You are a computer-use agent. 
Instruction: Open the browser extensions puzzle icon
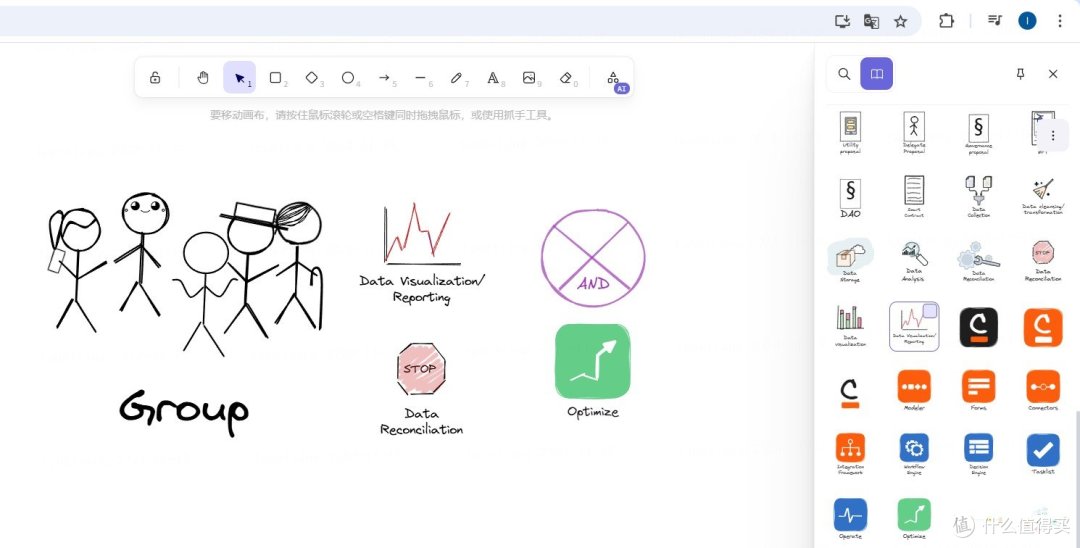(946, 21)
